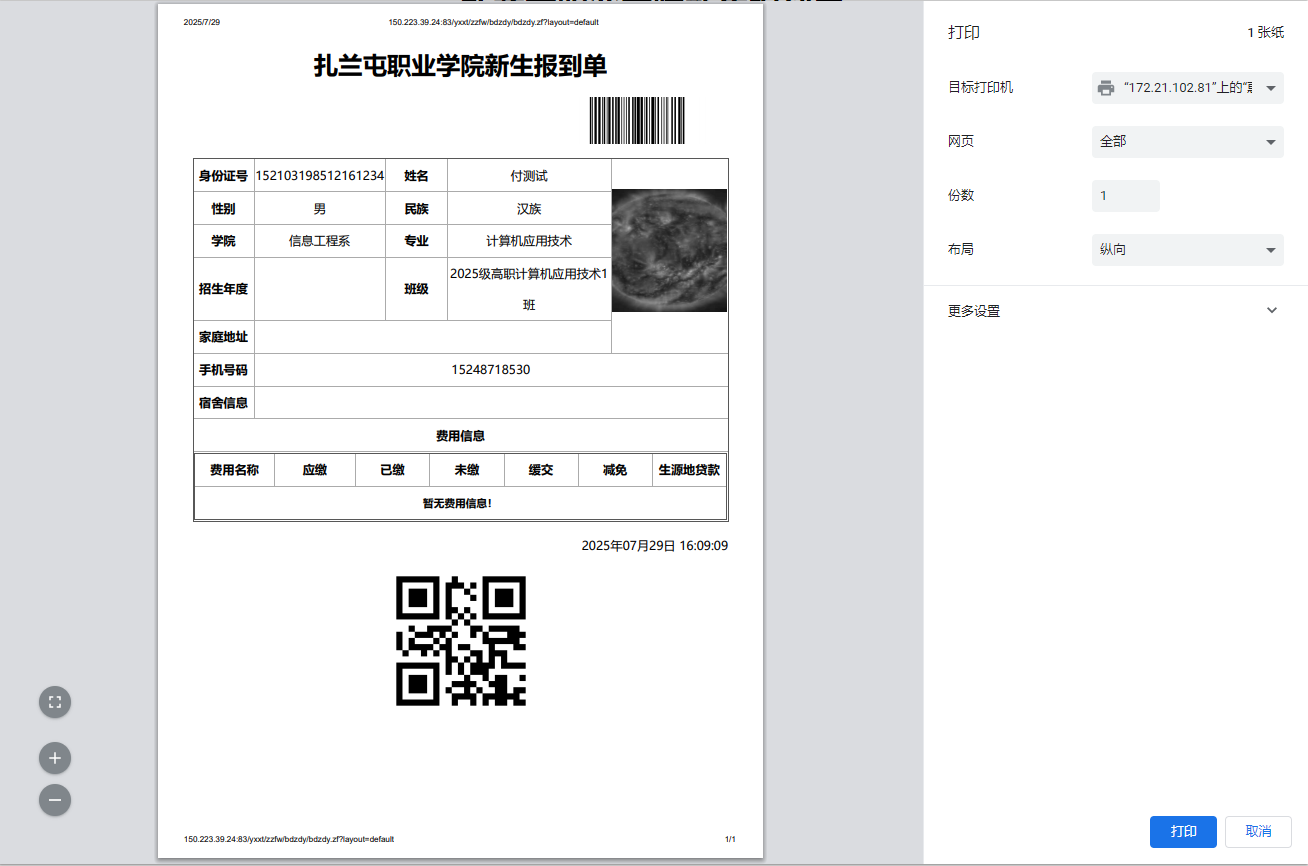
Task: Click the 身份证号 label cell
Action: (224, 176)
